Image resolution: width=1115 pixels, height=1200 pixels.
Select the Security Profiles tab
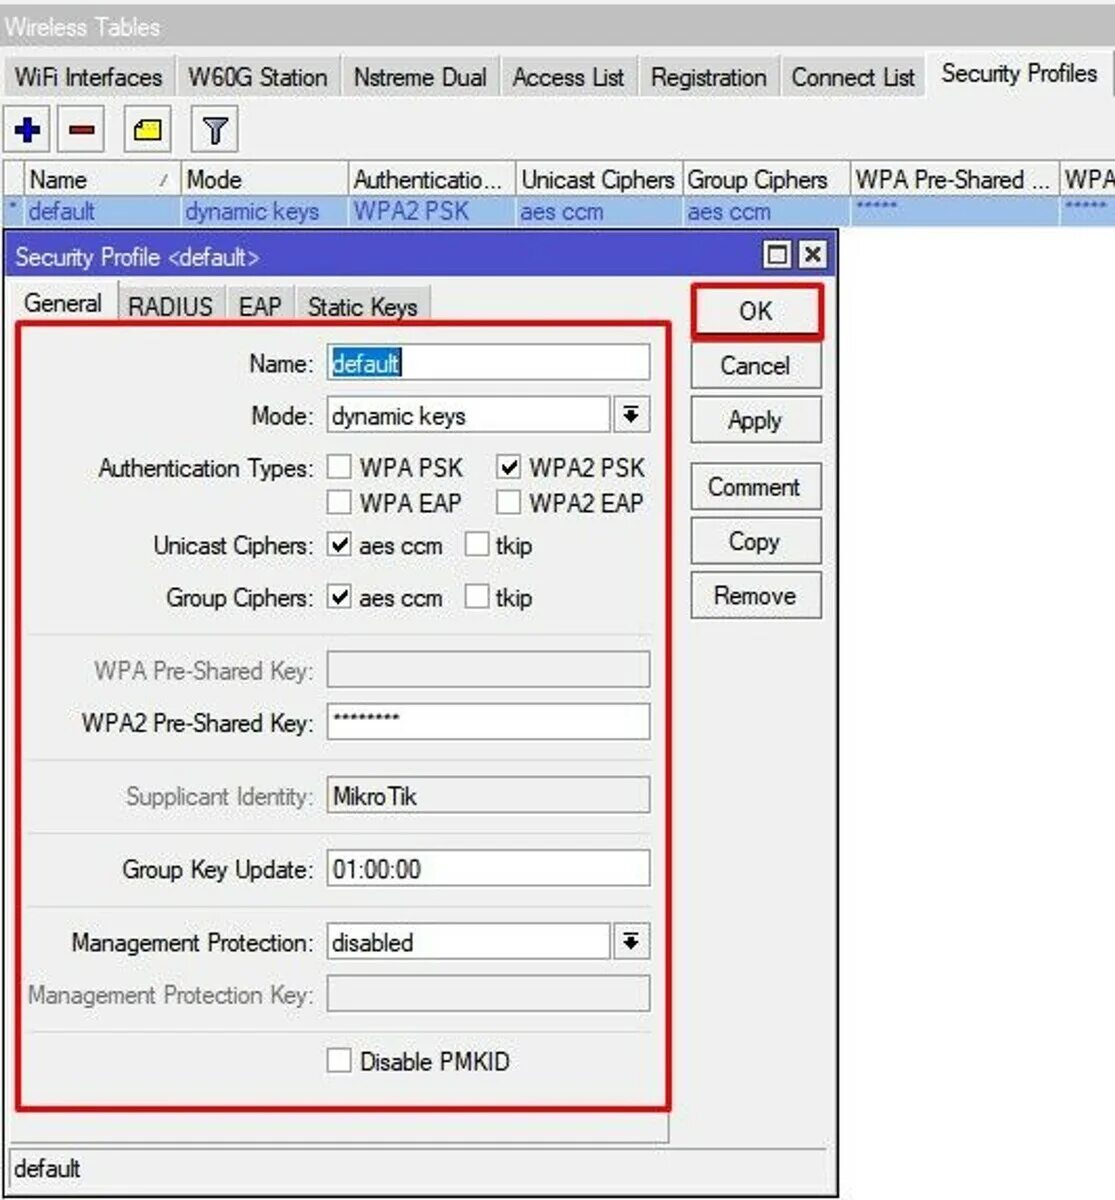pos(1019,74)
